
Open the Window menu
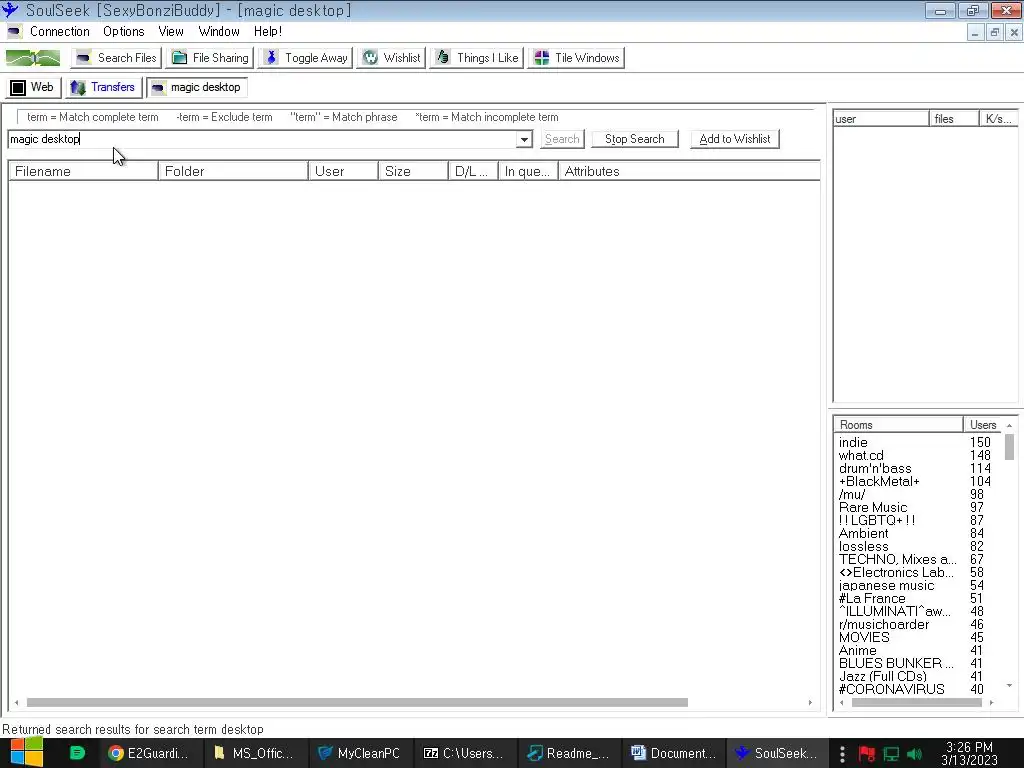coord(219,31)
